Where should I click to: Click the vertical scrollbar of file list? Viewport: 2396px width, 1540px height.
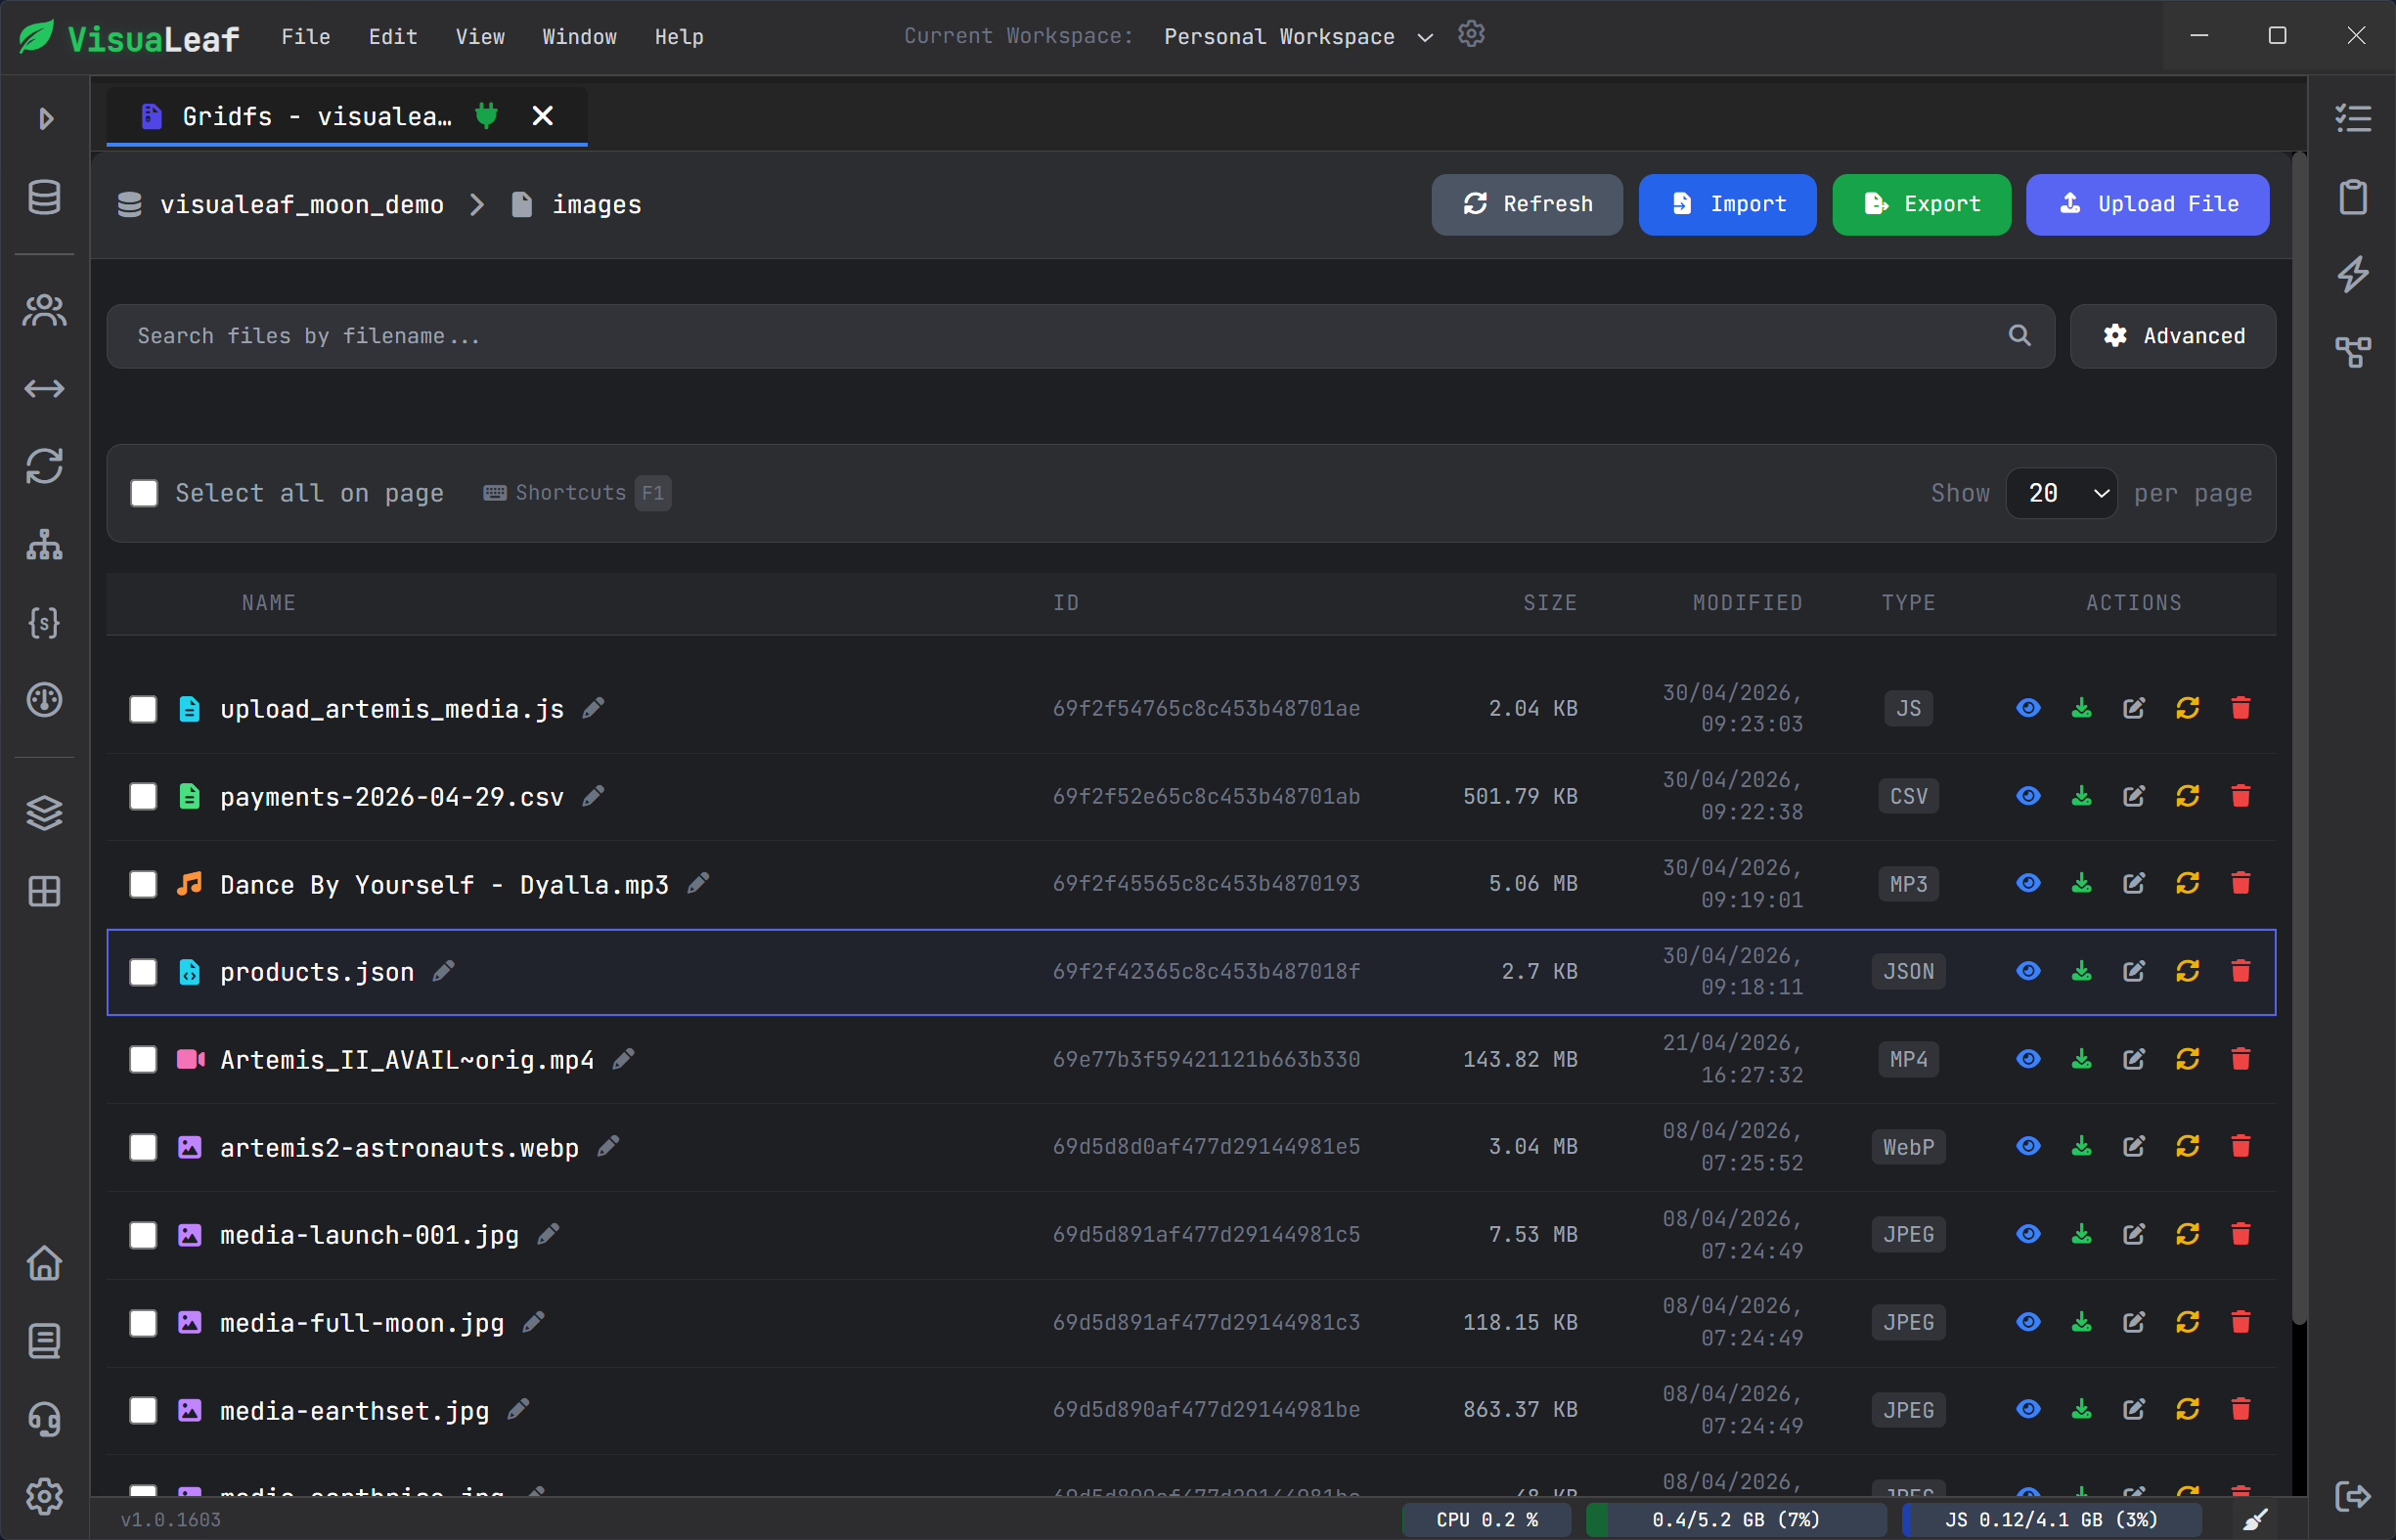click(2298, 740)
